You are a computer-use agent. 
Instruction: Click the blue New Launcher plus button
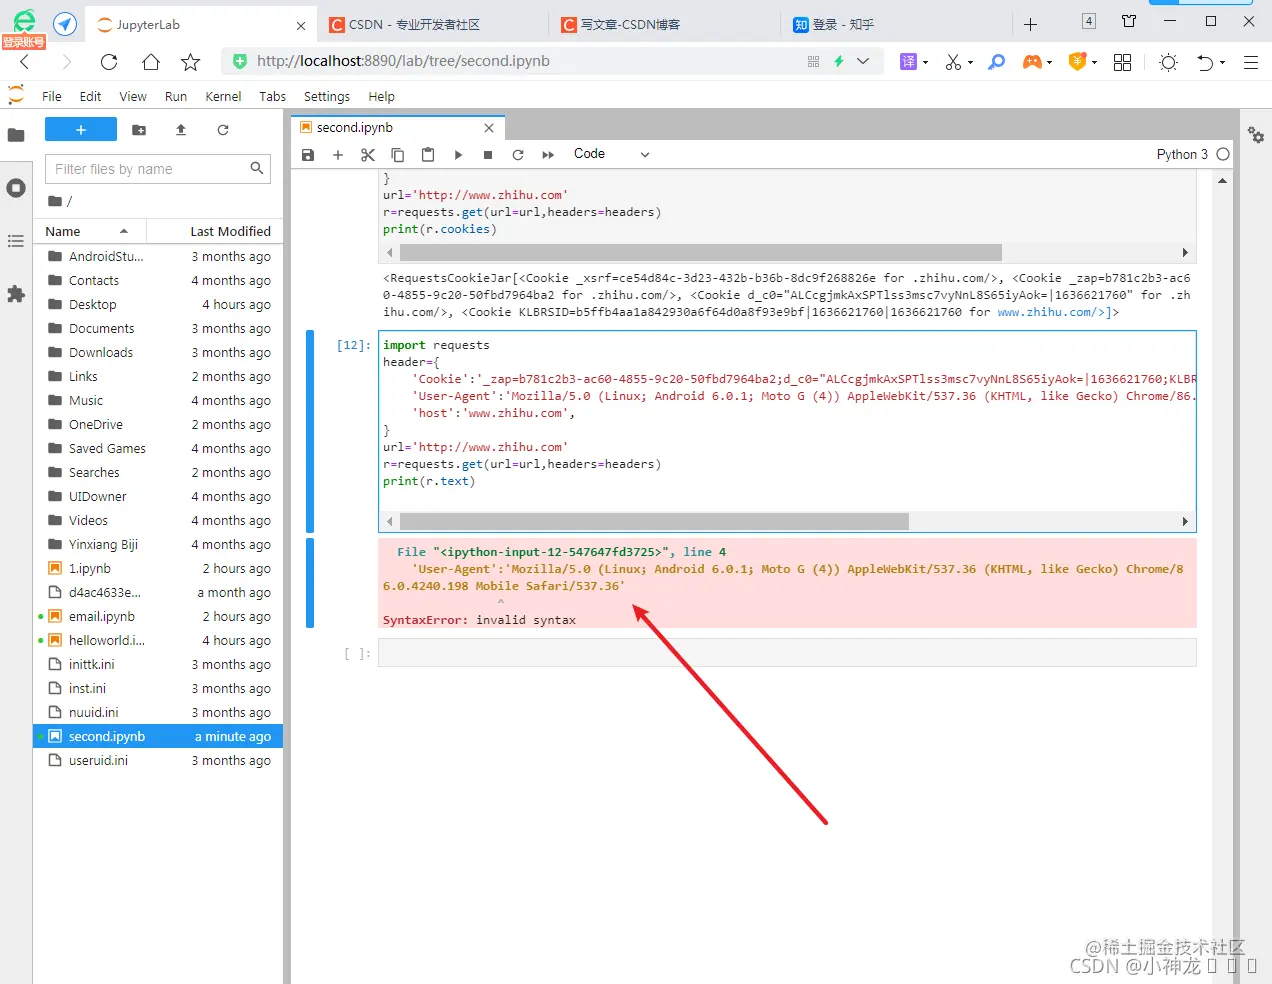[x=81, y=130]
